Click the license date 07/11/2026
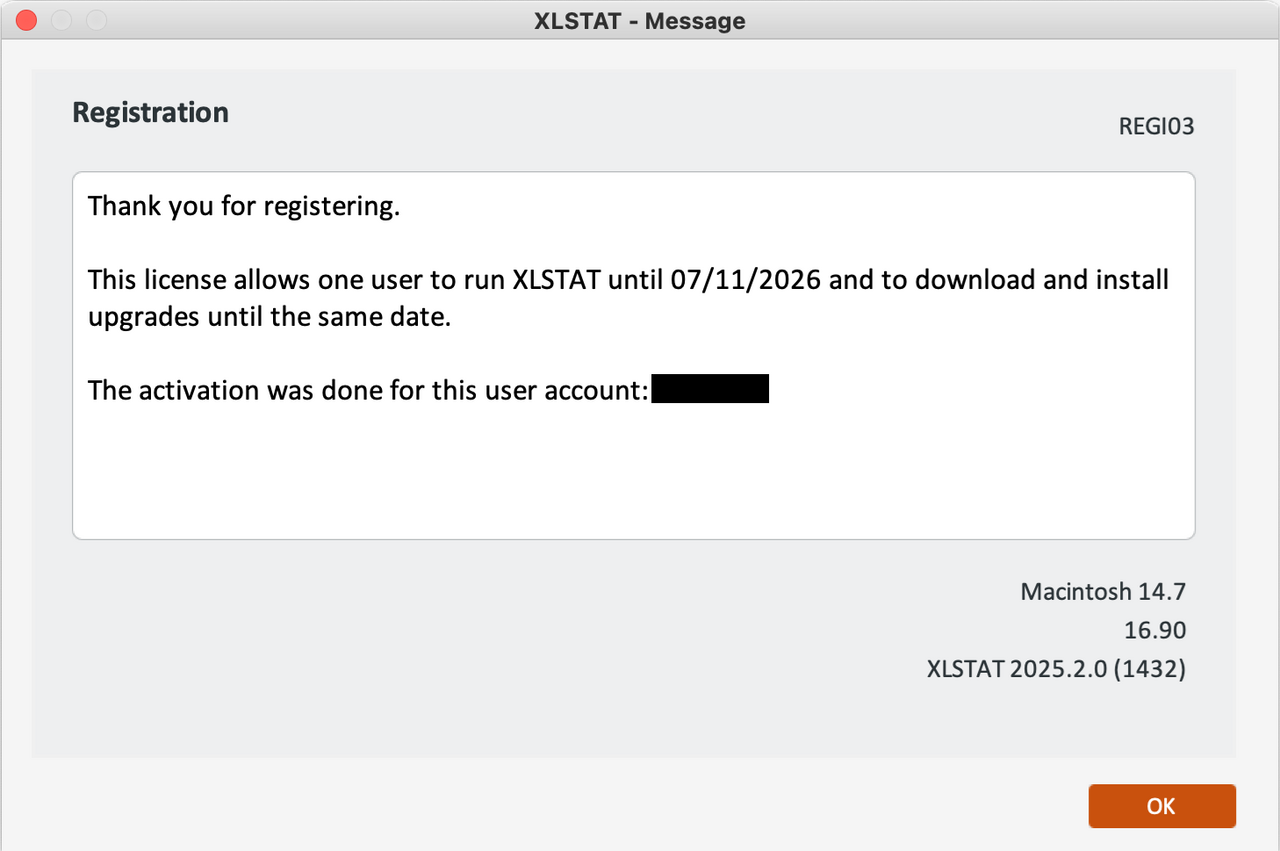This screenshot has width=1280, height=851. point(748,280)
